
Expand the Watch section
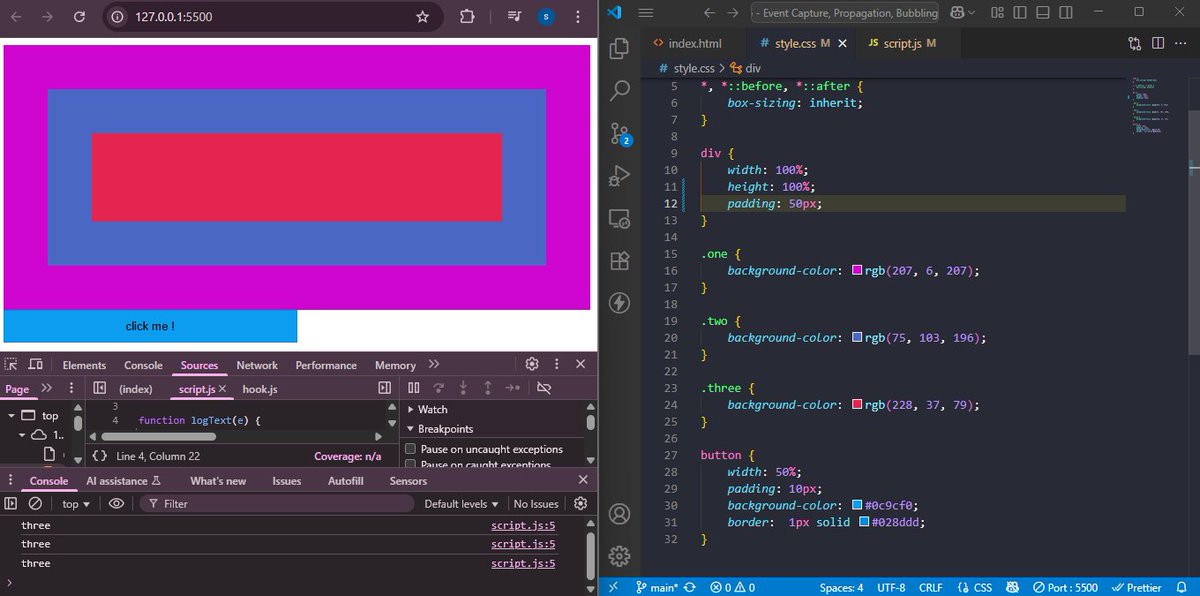coord(428,409)
